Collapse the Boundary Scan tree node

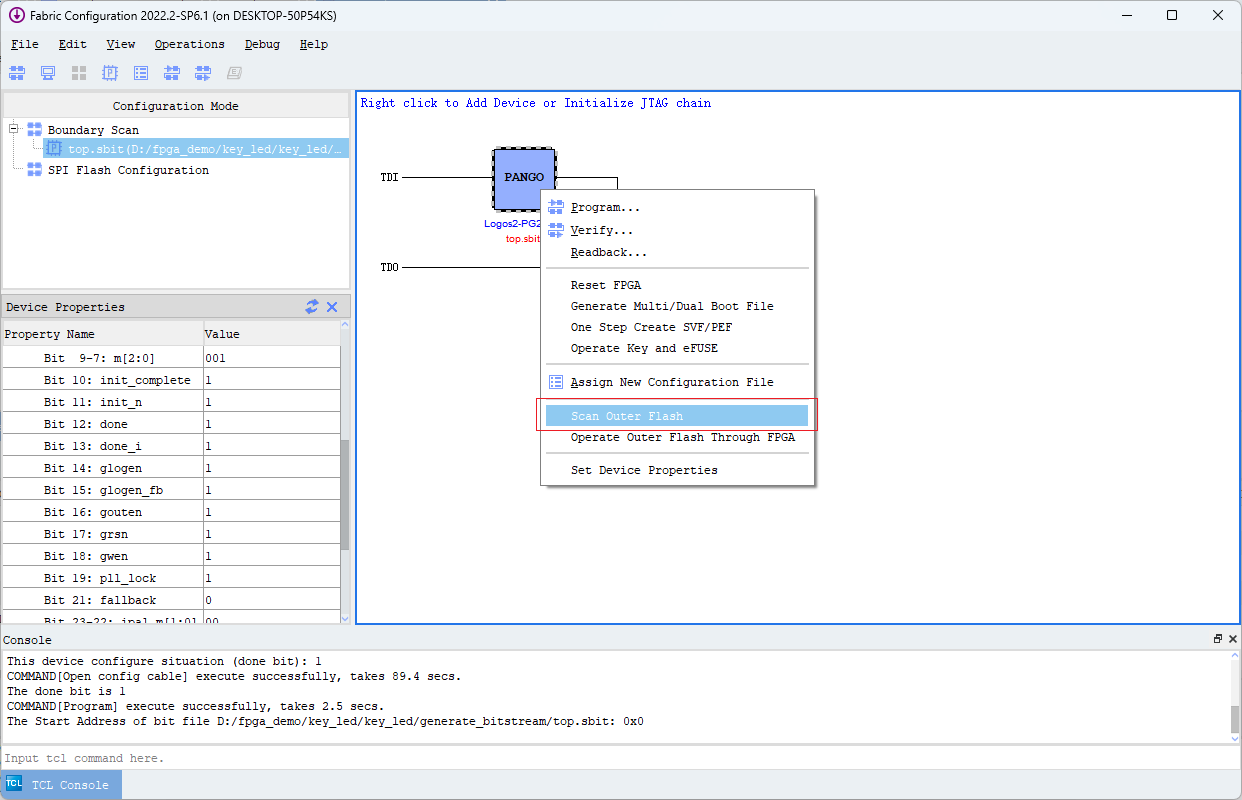pyautogui.click(x=14, y=129)
